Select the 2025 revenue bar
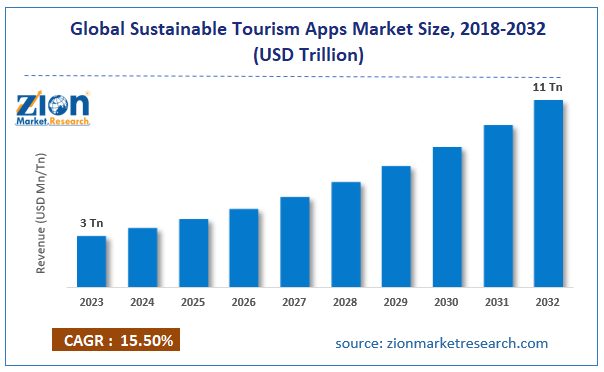The image size is (604, 372). coord(193,253)
